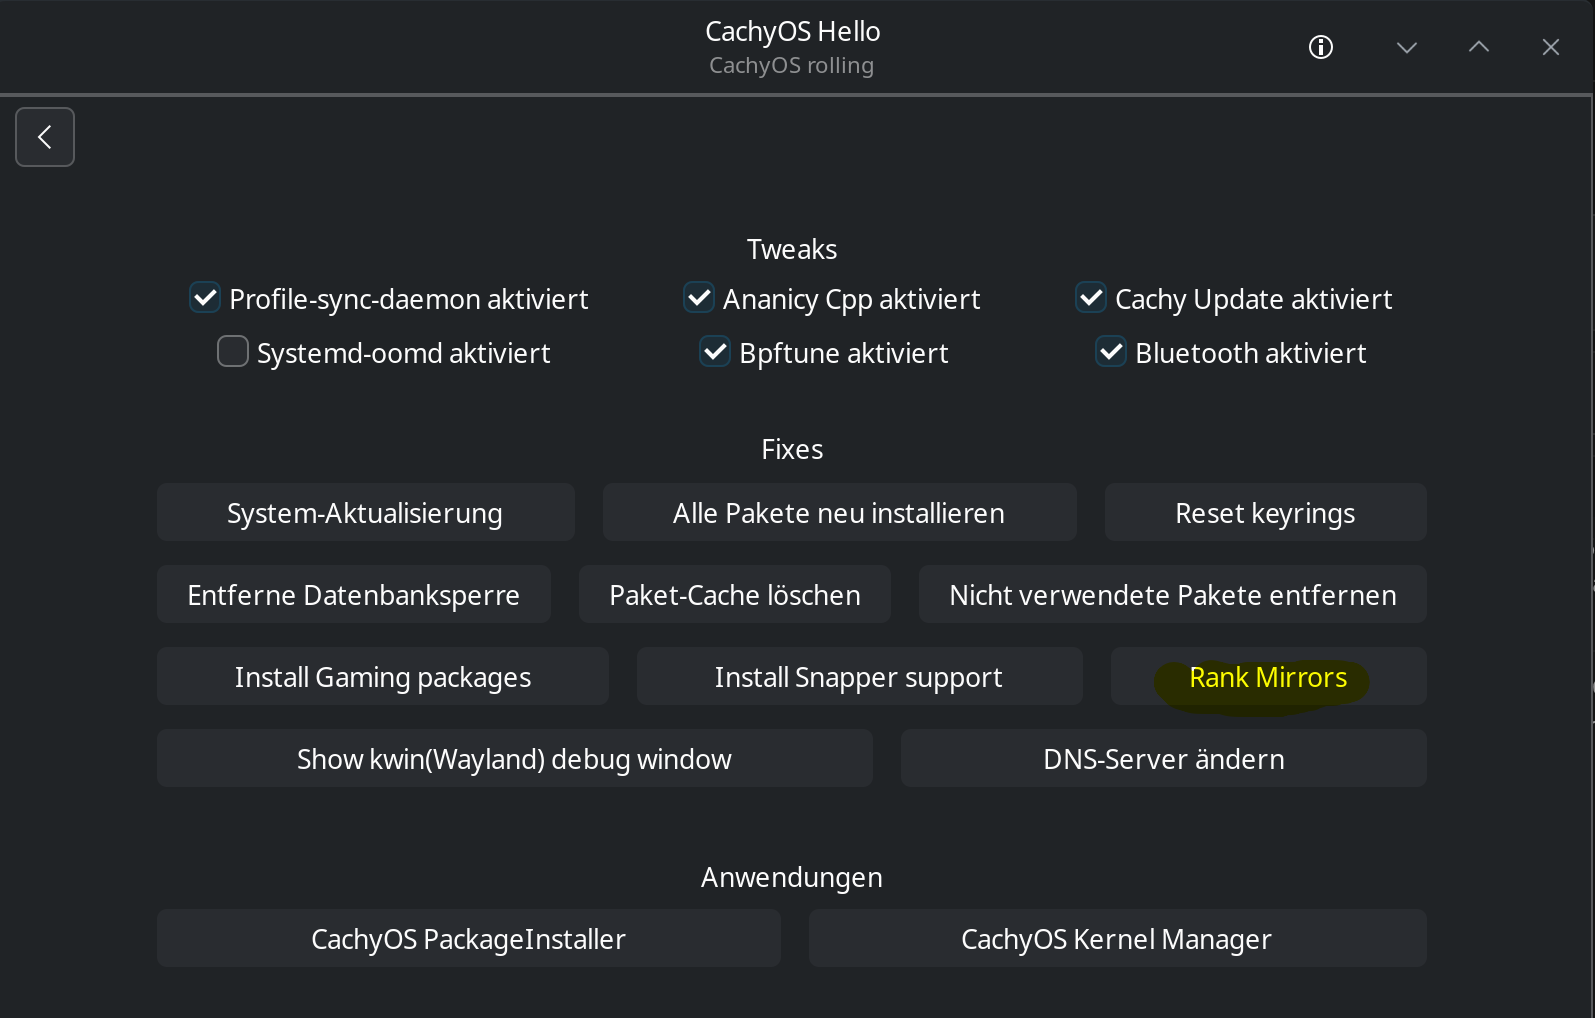Click Reset keyrings button
This screenshot has width=1595, height=1018.
click(x=1265, y=513)
